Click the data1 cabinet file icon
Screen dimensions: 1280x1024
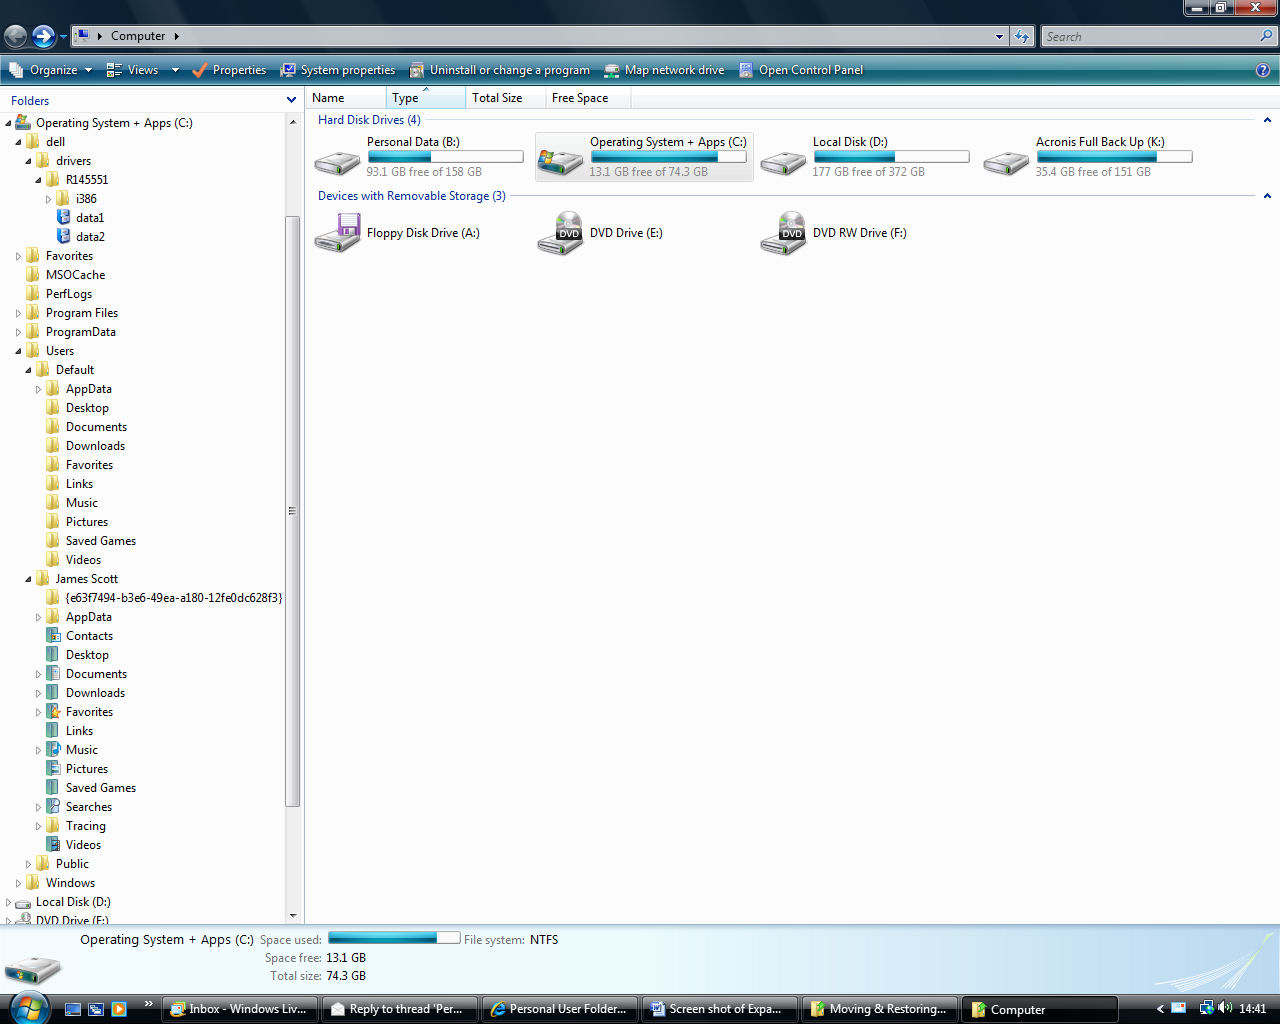pyautogui.click(x=64, y=217)
